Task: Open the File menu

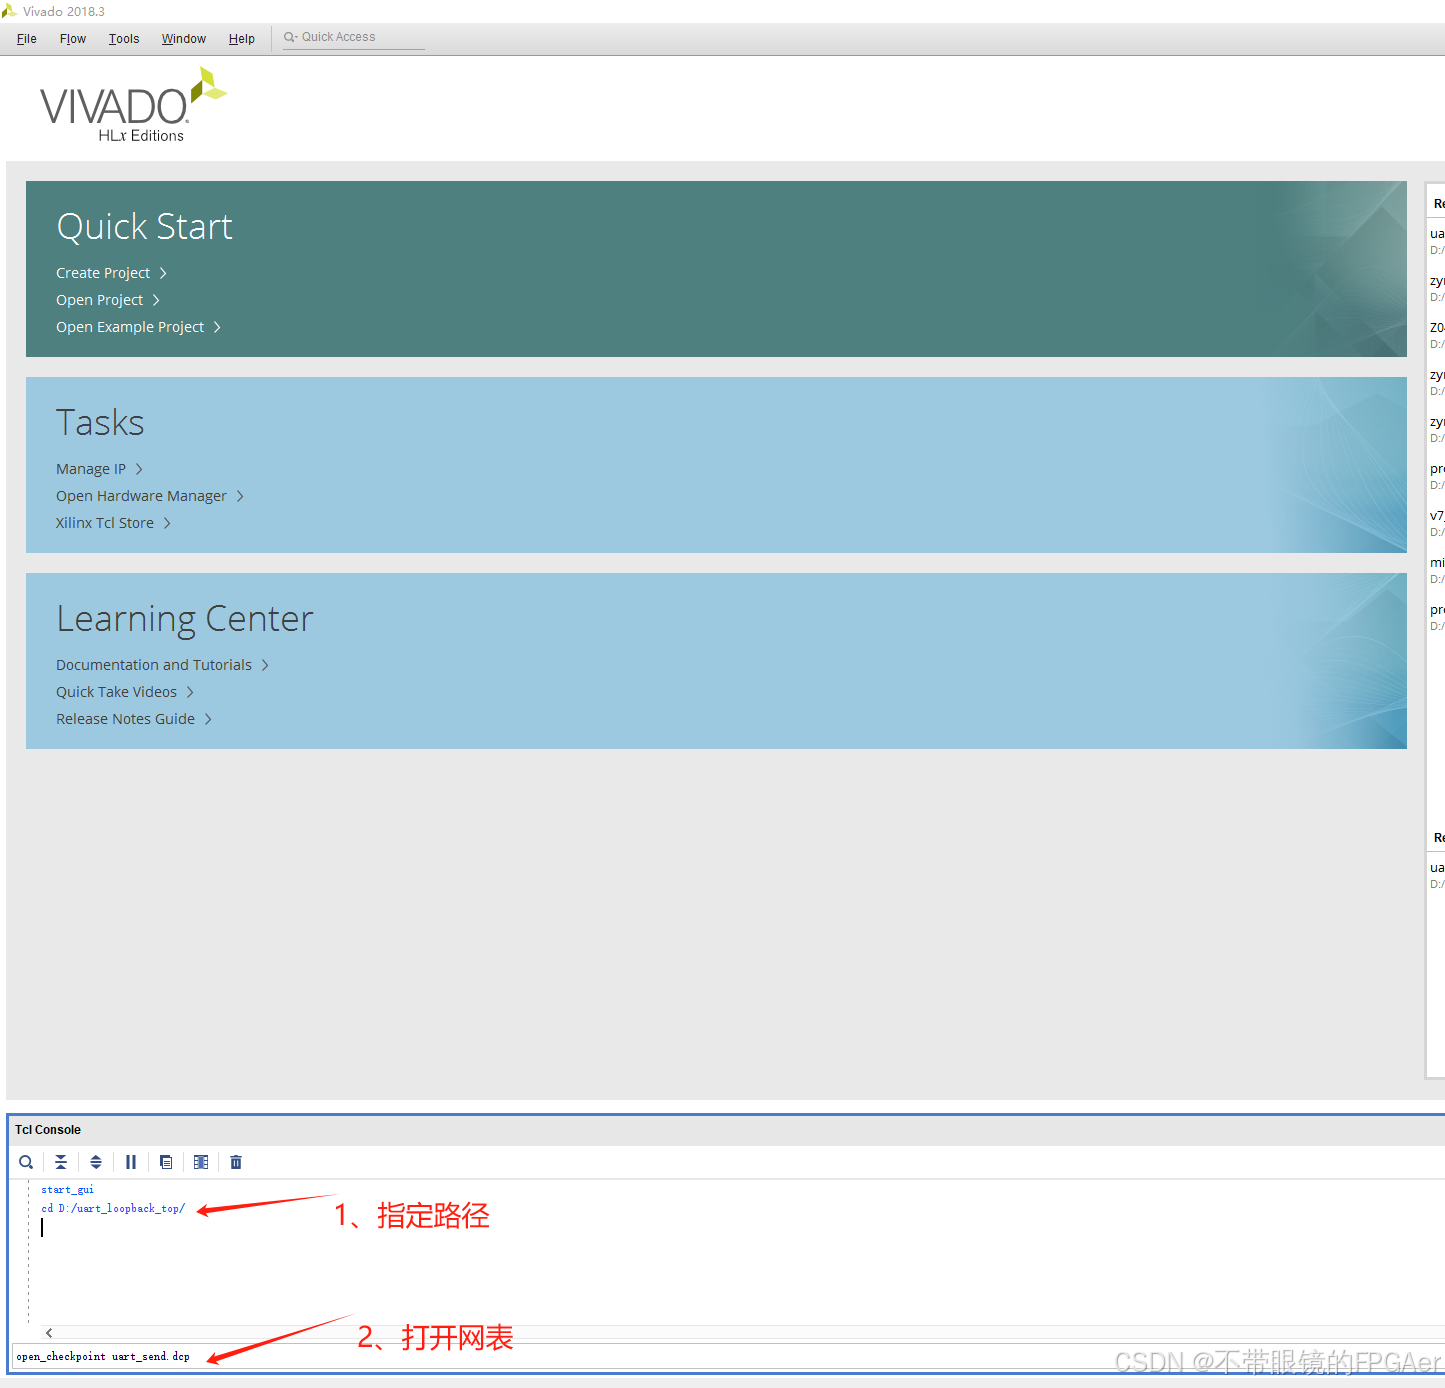Action: coord(27,39)
